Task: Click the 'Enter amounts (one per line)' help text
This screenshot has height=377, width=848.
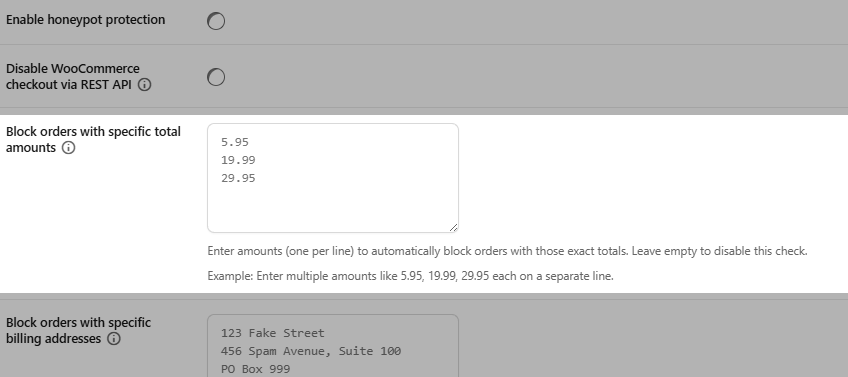Action: (507, 251)
